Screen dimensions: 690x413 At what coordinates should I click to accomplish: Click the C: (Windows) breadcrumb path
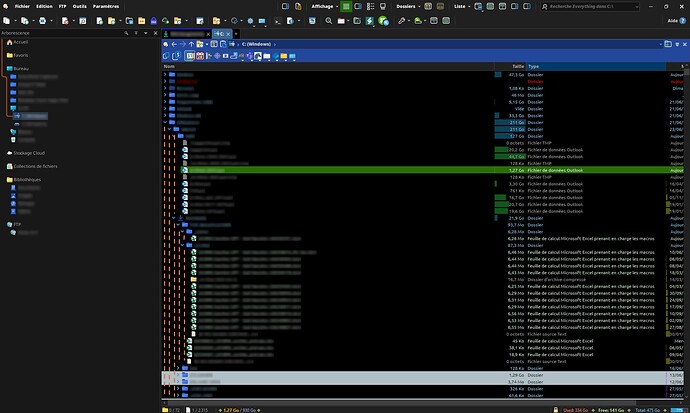[x=256, y=44]
